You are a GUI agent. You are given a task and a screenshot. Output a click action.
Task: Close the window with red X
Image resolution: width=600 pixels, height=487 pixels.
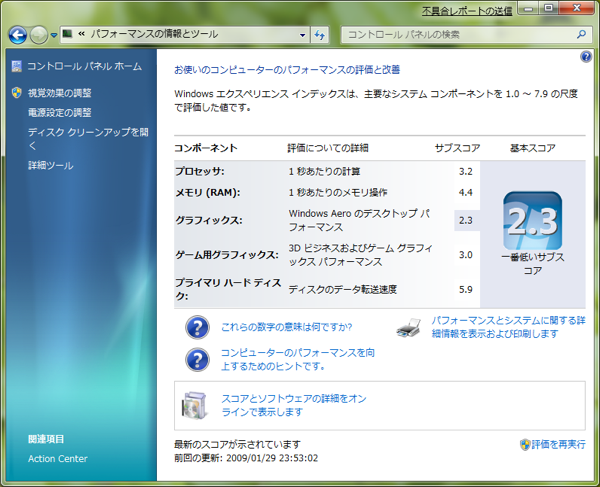click(x=577, y=9)
